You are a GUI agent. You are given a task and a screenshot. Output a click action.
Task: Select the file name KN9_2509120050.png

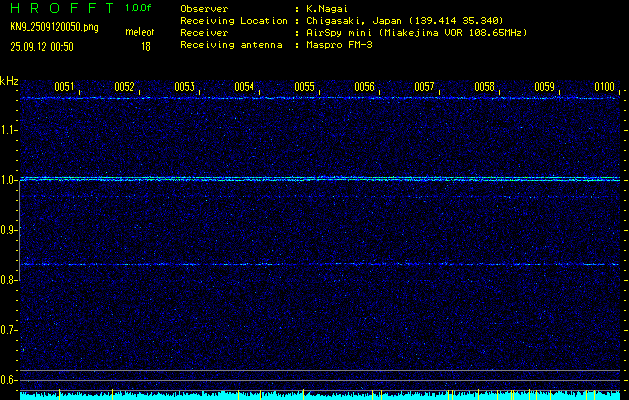[54, 27]
